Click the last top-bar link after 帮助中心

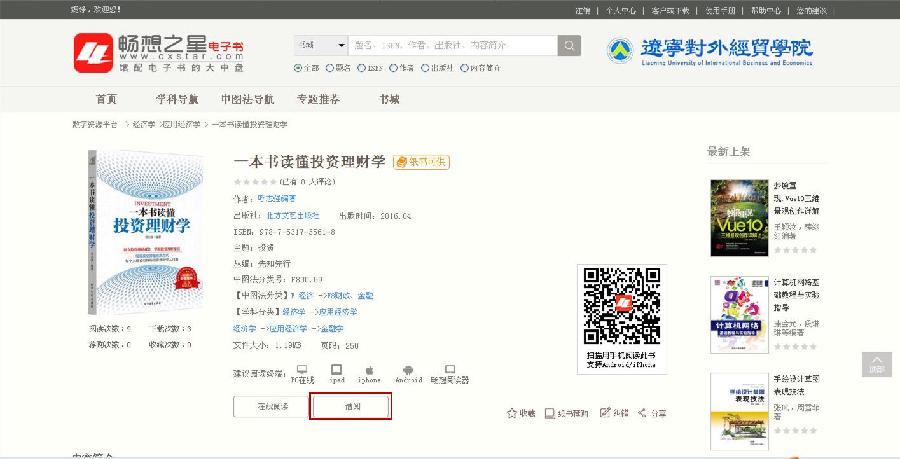[812, 10]
